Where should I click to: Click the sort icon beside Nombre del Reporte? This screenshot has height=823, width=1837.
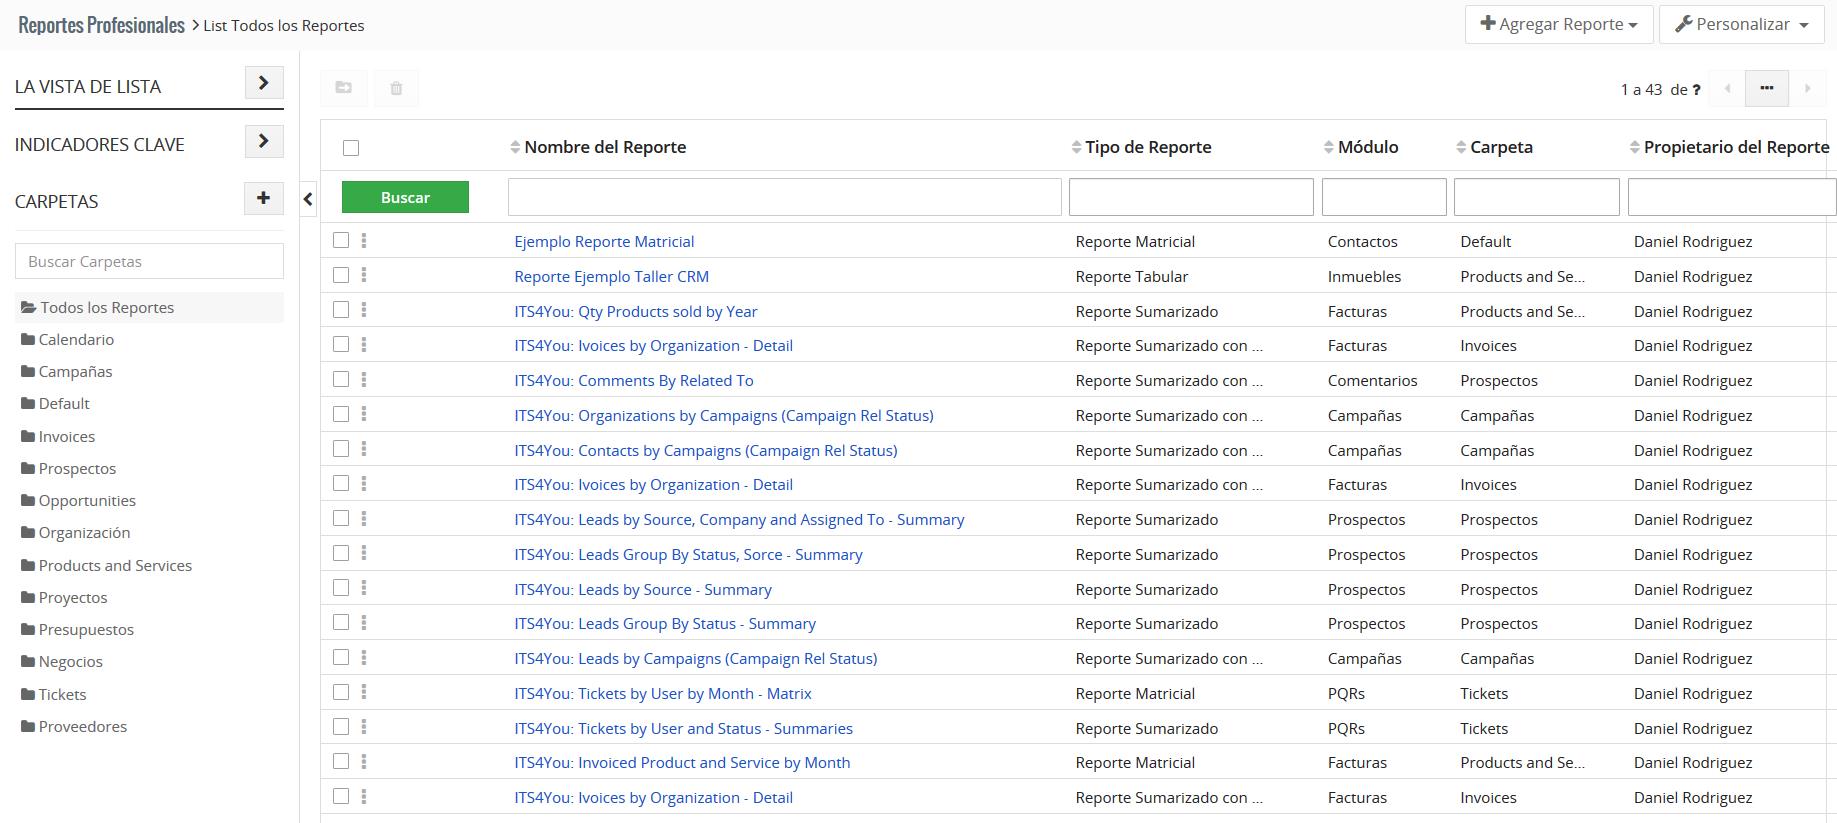[515, 147]
